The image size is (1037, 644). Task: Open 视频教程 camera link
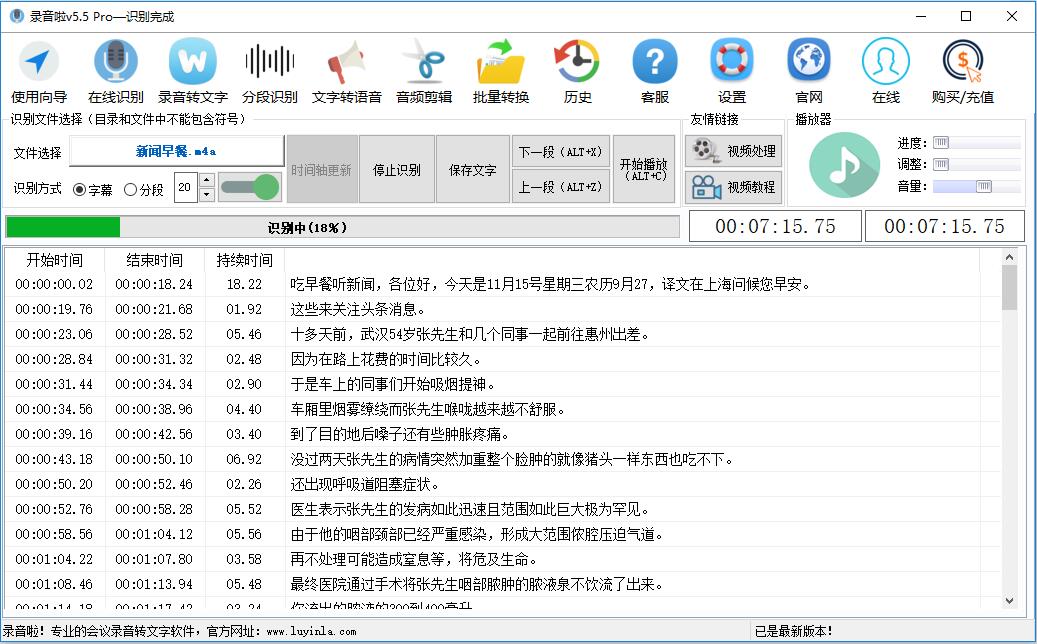[x=733, y=187]
